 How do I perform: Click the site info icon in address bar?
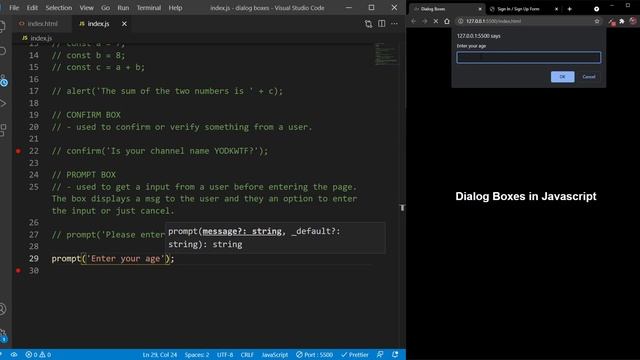[x=460, y=21]
